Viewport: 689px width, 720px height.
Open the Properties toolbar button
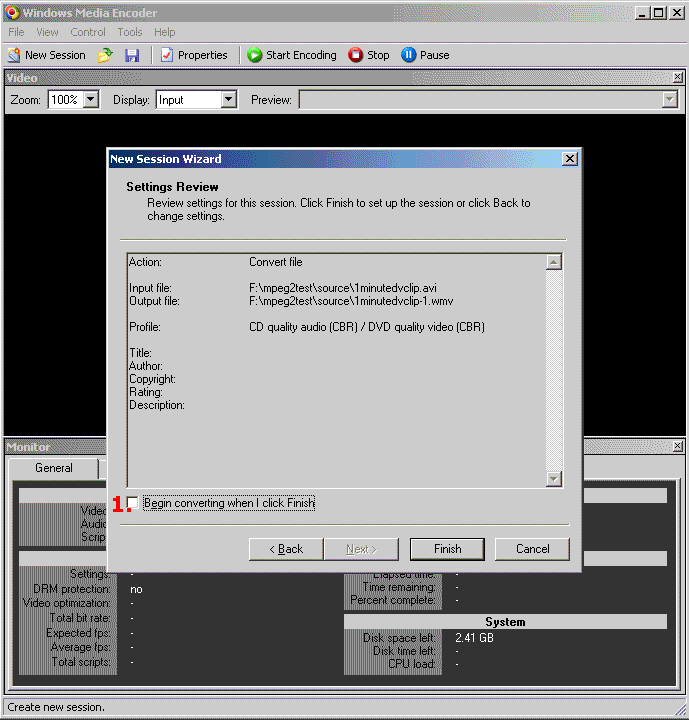tap(194, 55)
